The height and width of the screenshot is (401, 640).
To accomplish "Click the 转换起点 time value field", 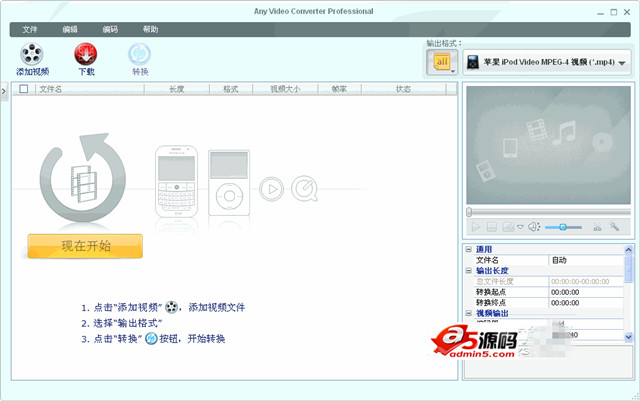I will point(586,292).
